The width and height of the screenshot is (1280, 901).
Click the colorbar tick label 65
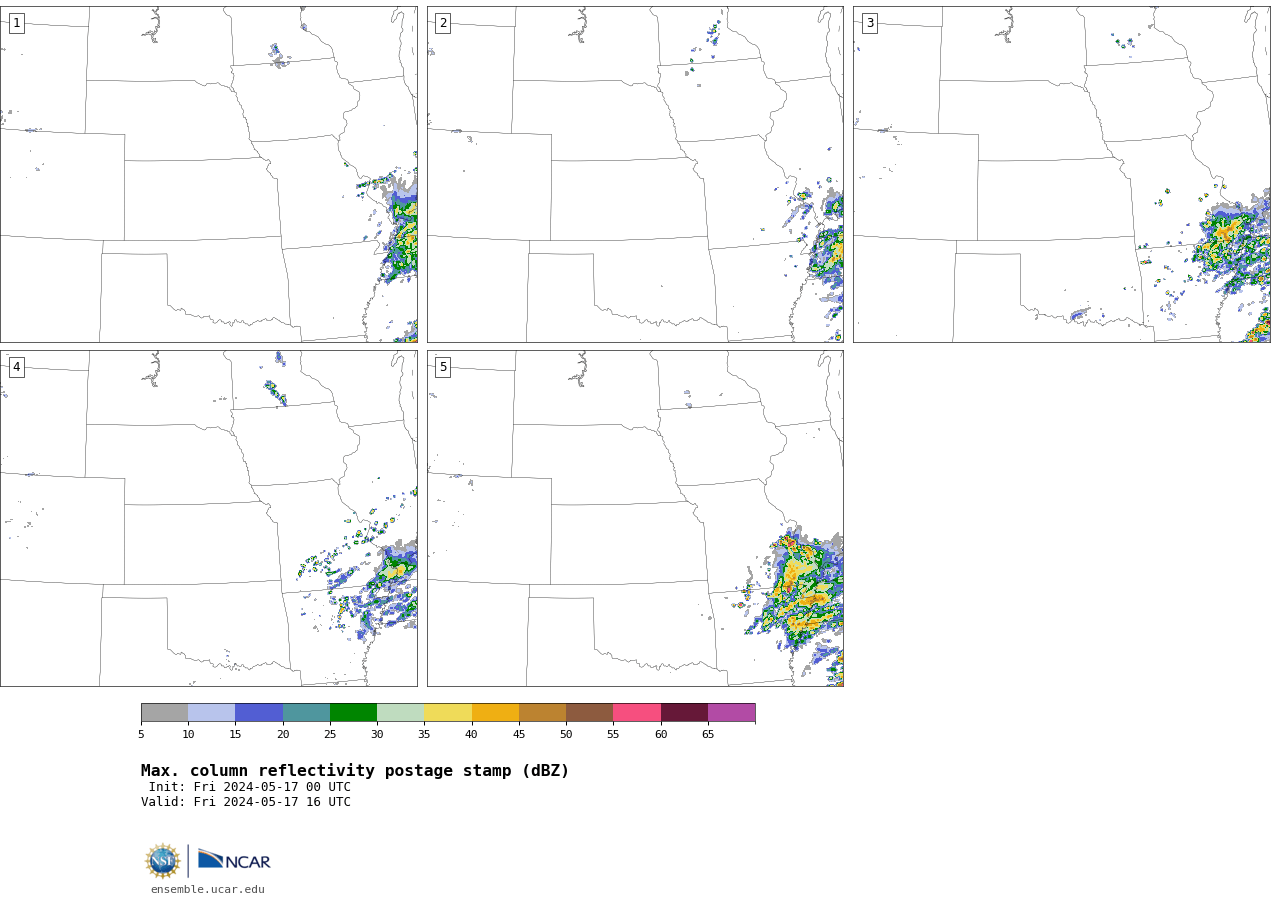pyautogui.click(x=708, y=735)
